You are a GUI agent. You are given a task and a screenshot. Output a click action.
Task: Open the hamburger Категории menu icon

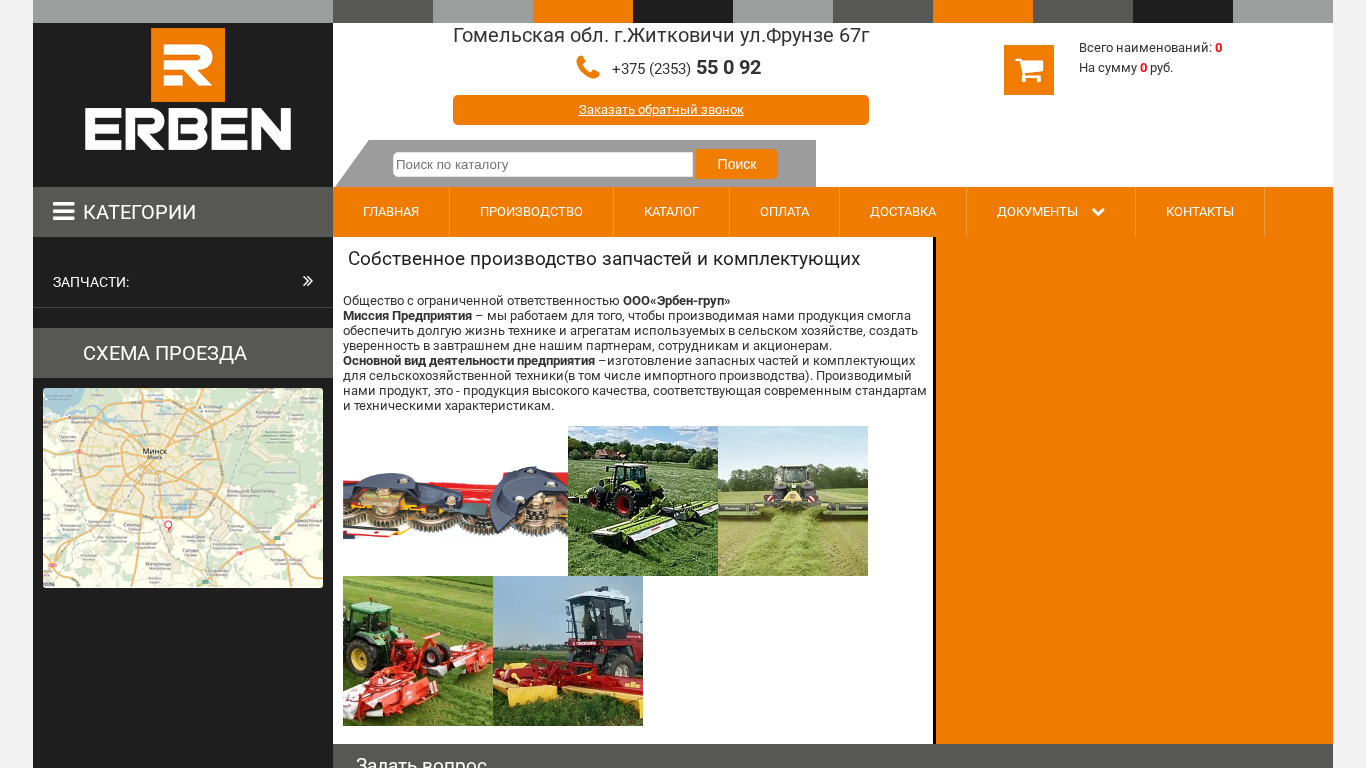coord(64,212)
